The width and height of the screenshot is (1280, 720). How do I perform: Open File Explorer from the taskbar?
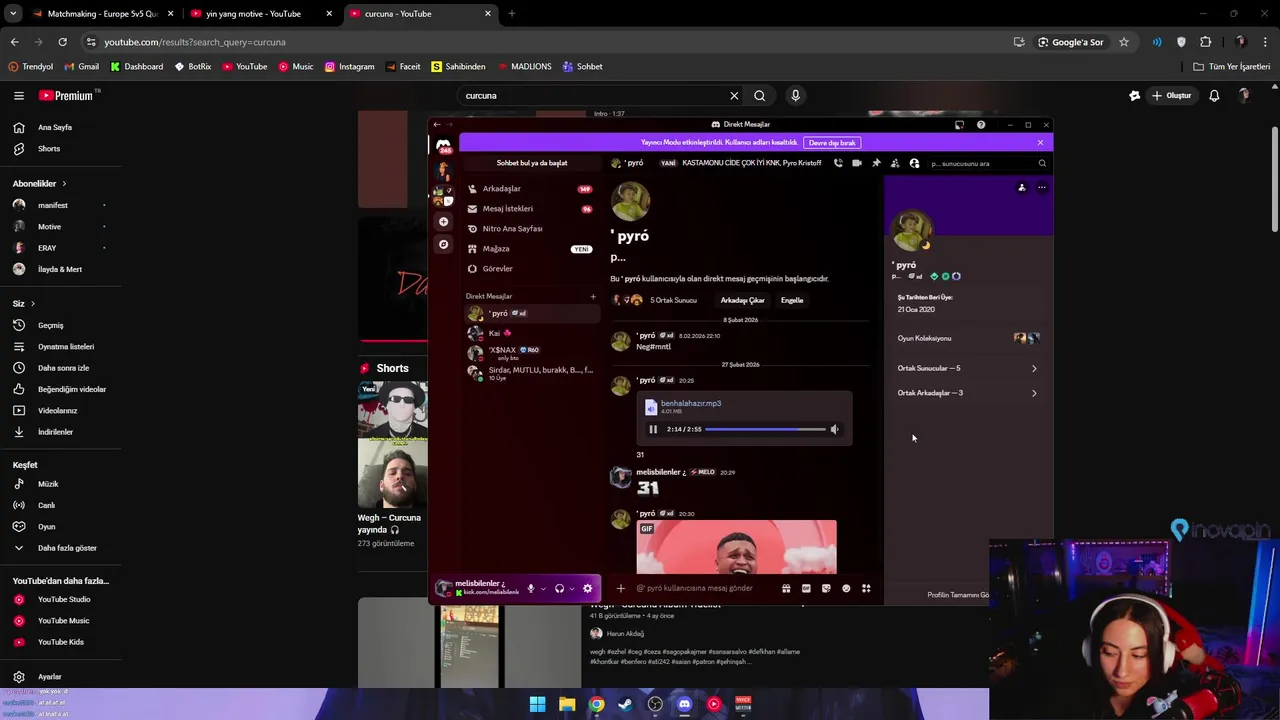567,704
